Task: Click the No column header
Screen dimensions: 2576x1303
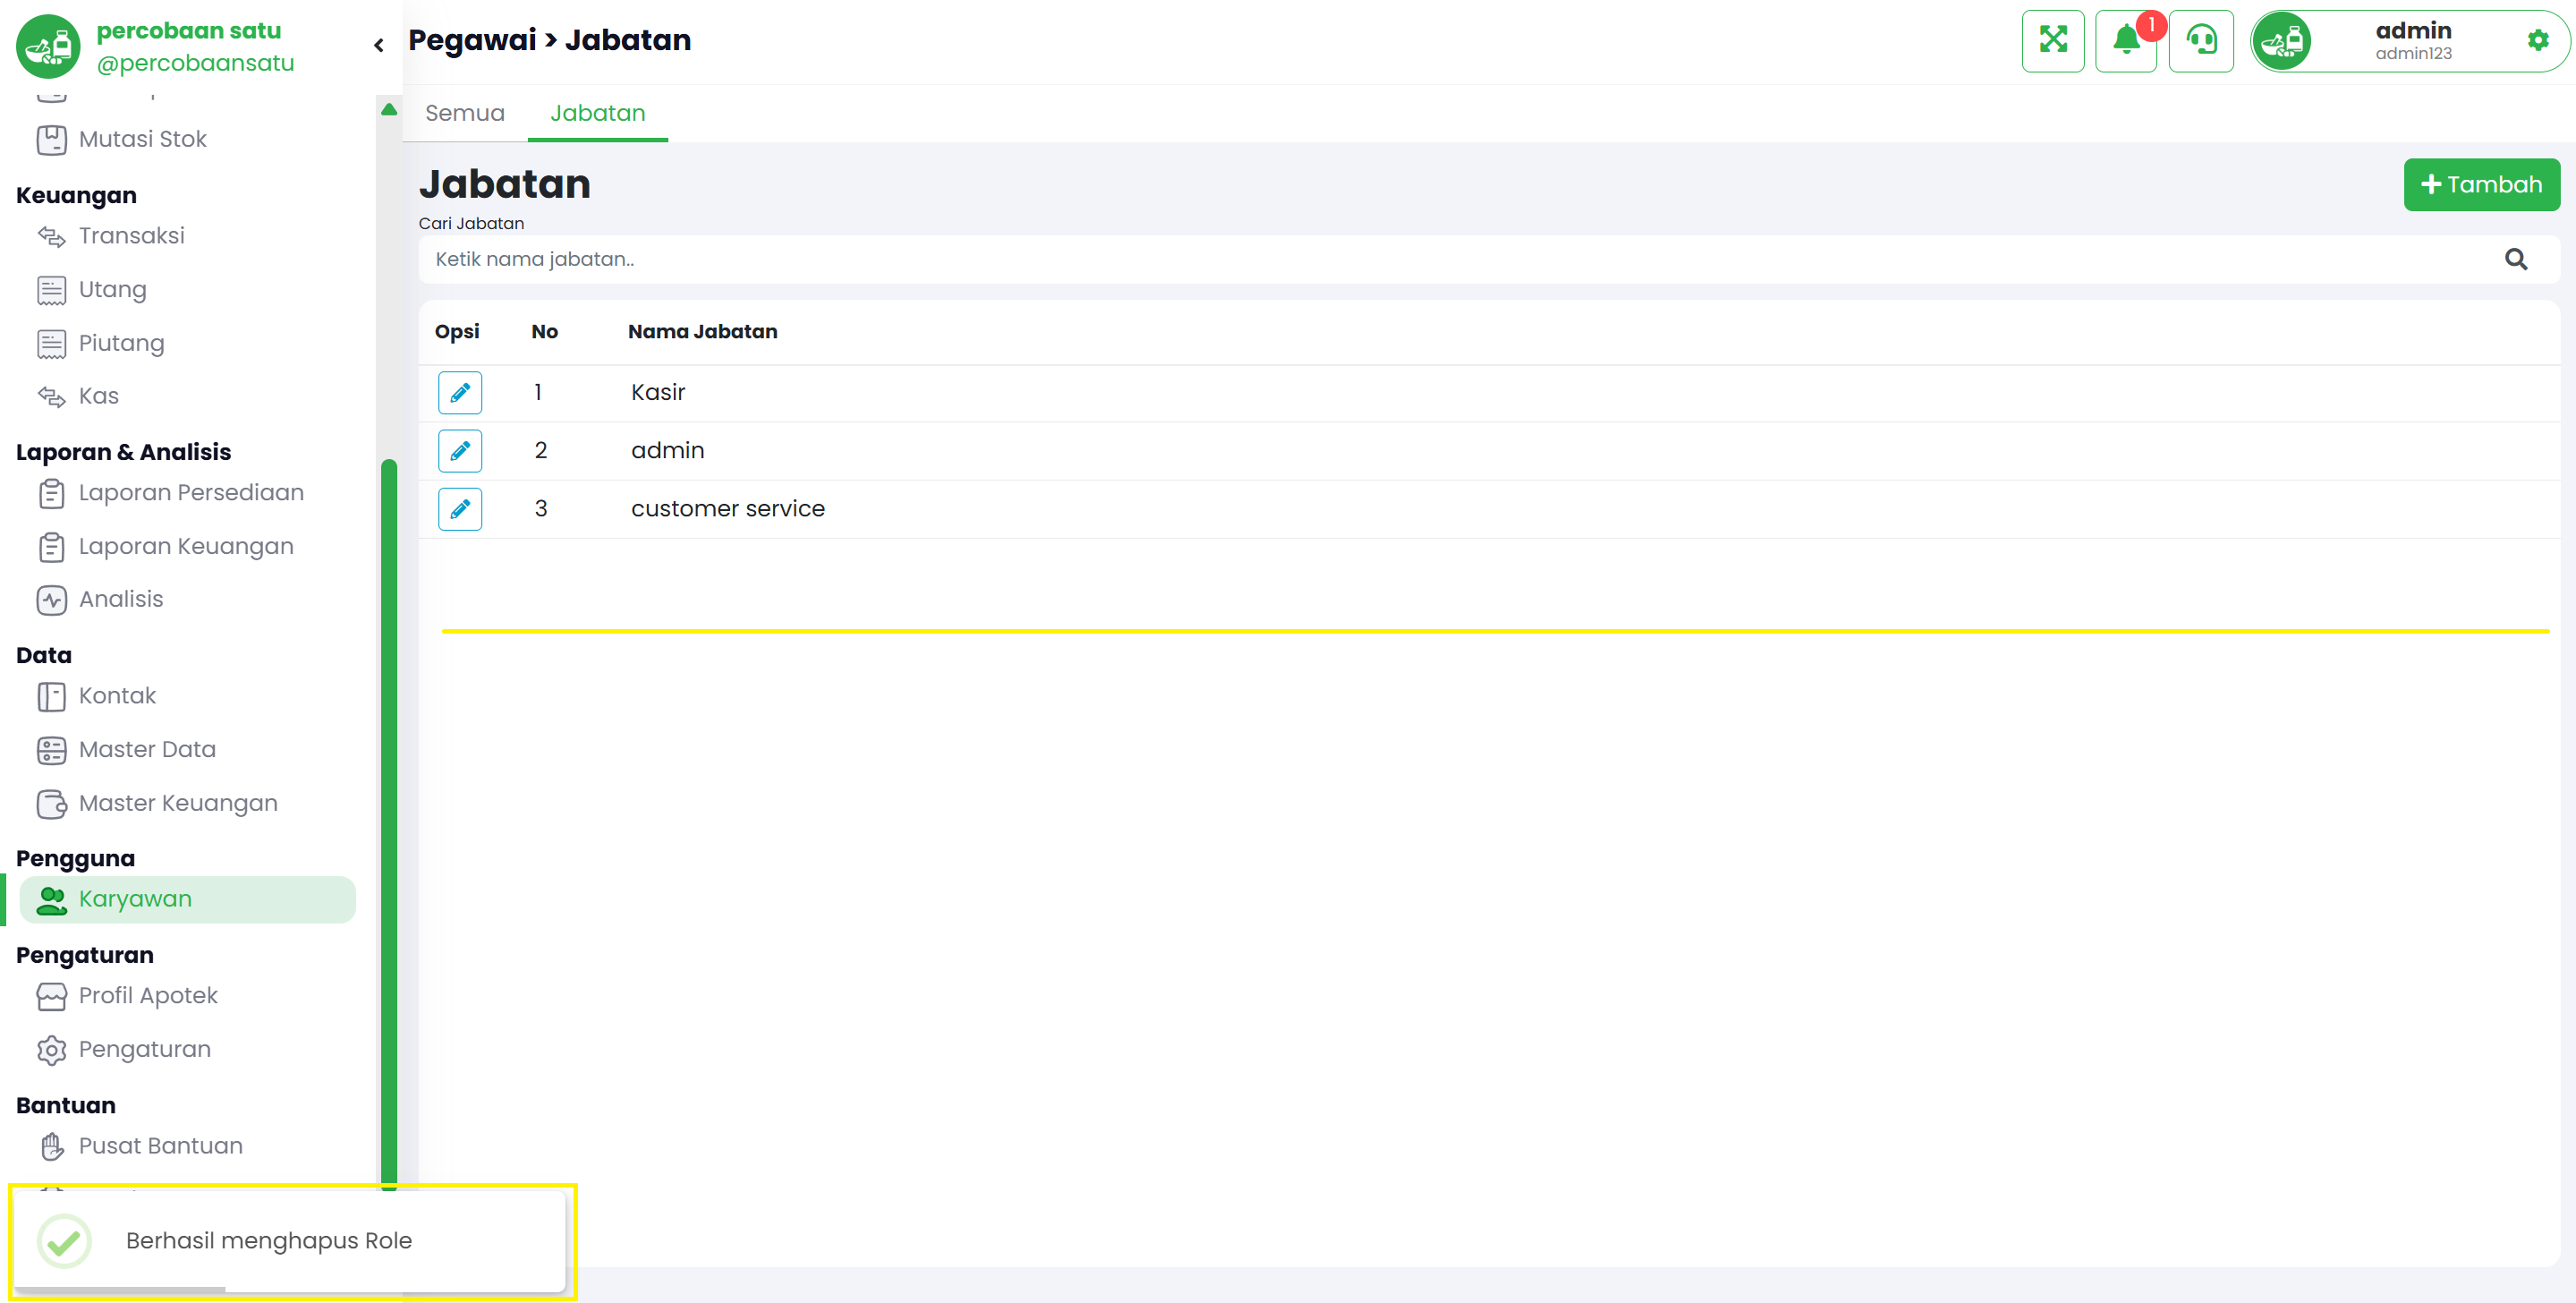Action: (x=545, y=332)
